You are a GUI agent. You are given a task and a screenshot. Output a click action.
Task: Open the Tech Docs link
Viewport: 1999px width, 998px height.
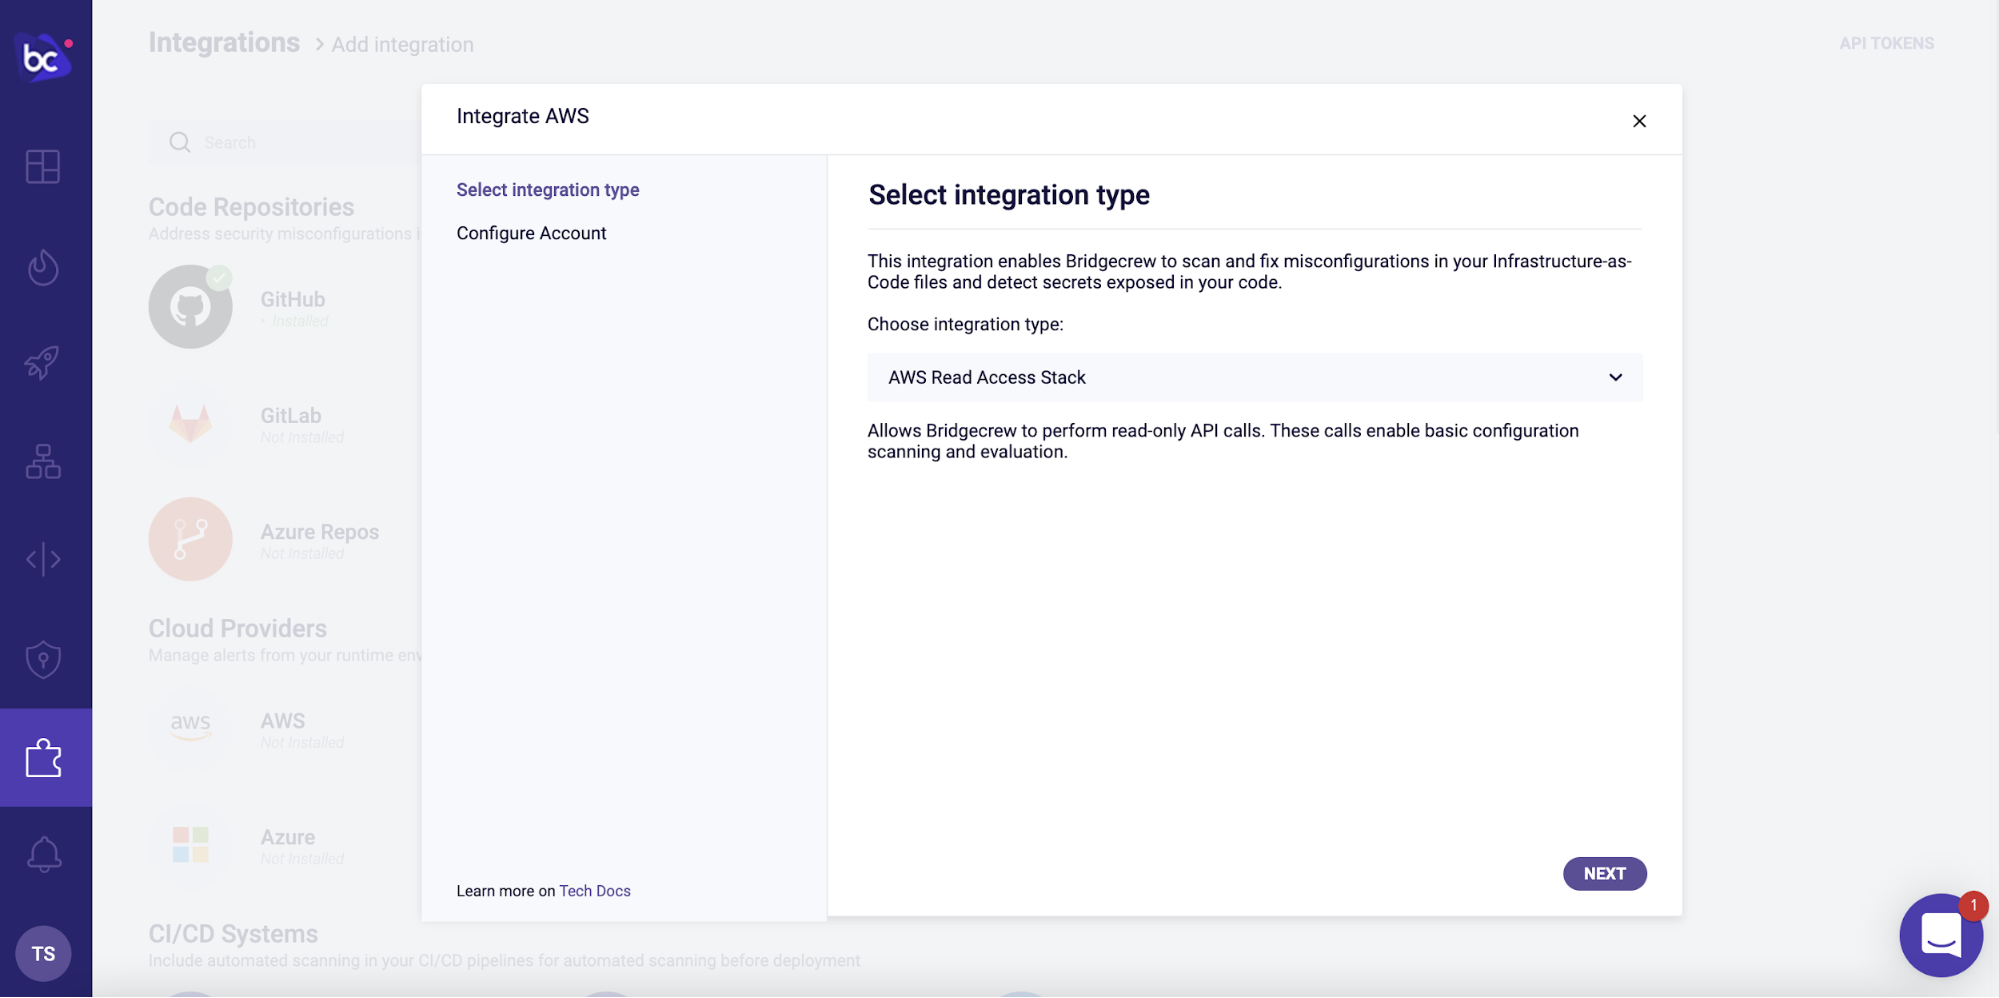595,891
